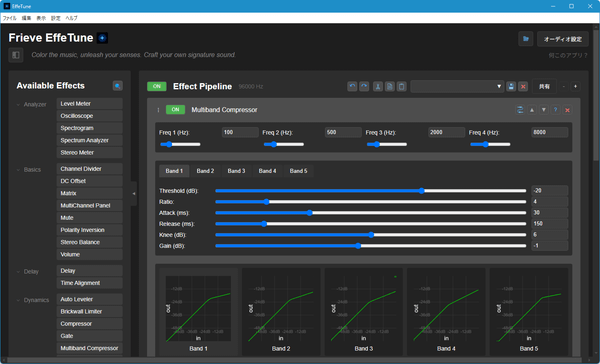Collapse the Basics category

pos(18,170)
